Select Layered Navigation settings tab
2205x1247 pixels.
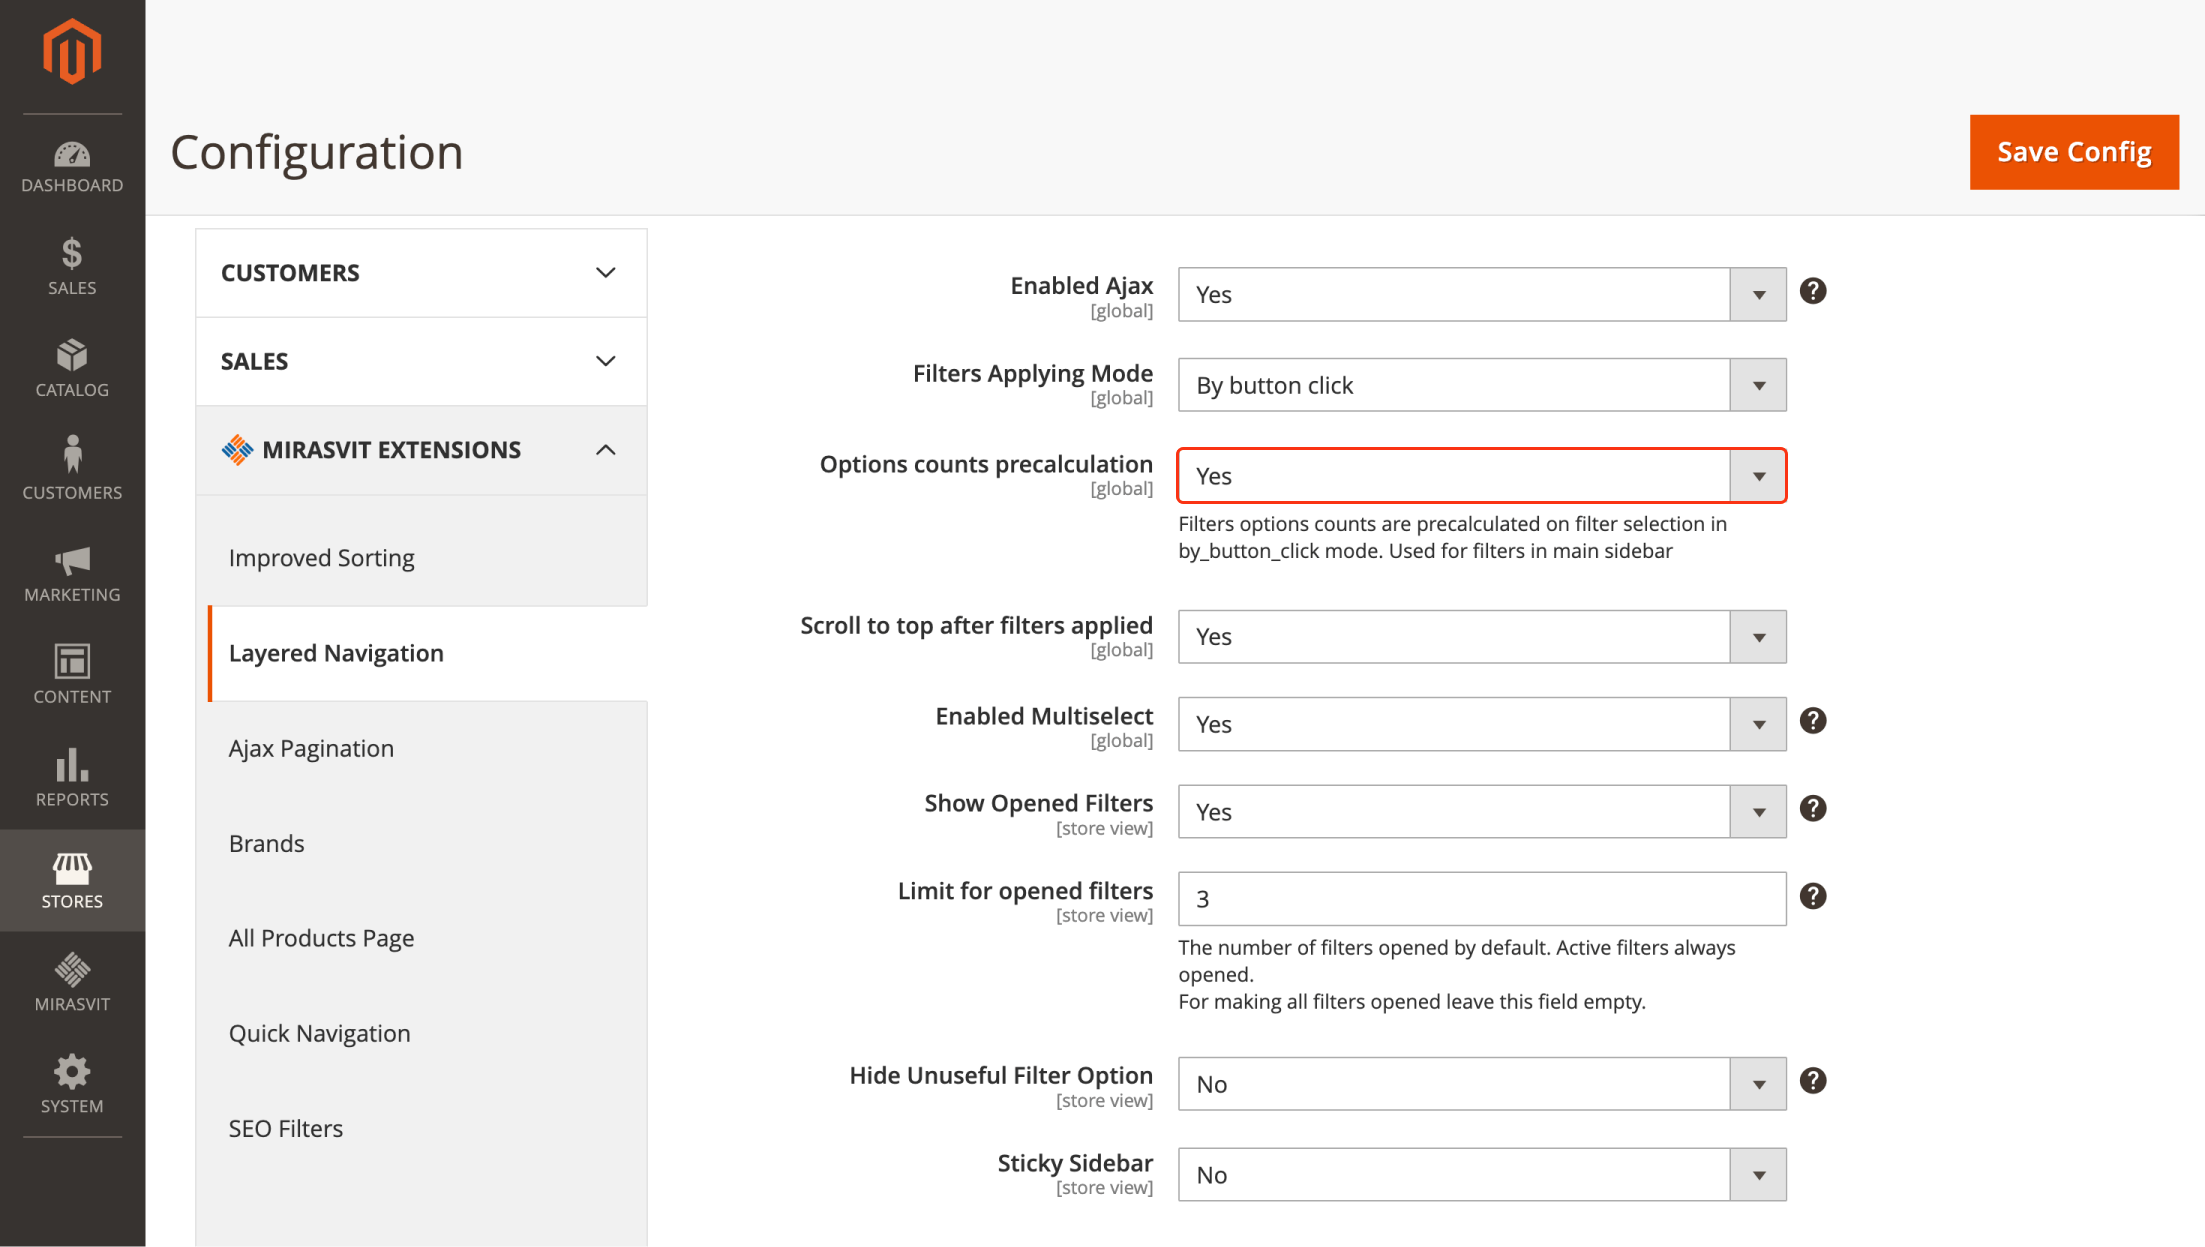click(x=427, y=653)
